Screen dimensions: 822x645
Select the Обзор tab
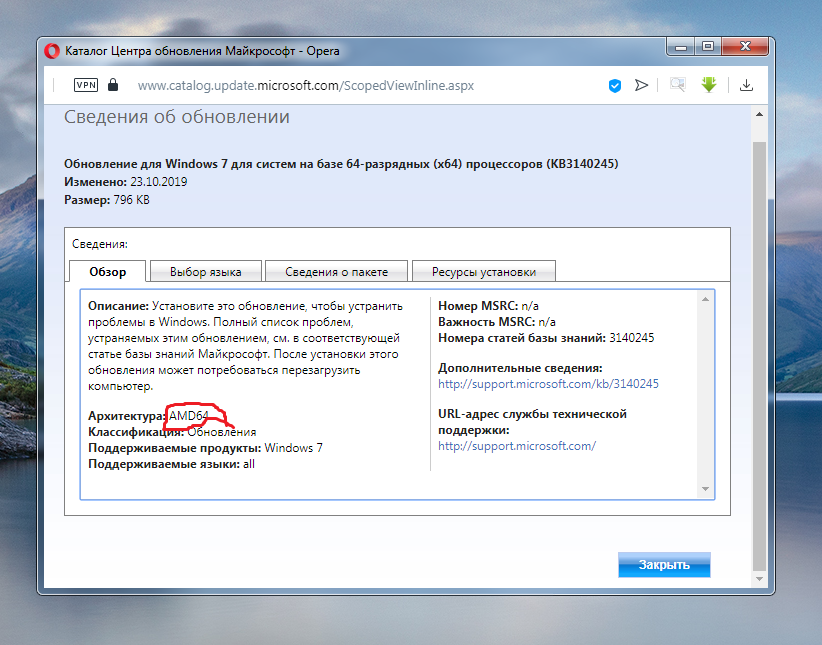(x=107, y=272)
